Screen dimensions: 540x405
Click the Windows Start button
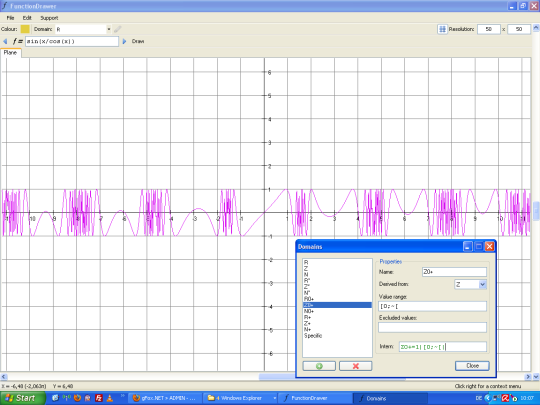pyautogui.click(x=23, y=398)
